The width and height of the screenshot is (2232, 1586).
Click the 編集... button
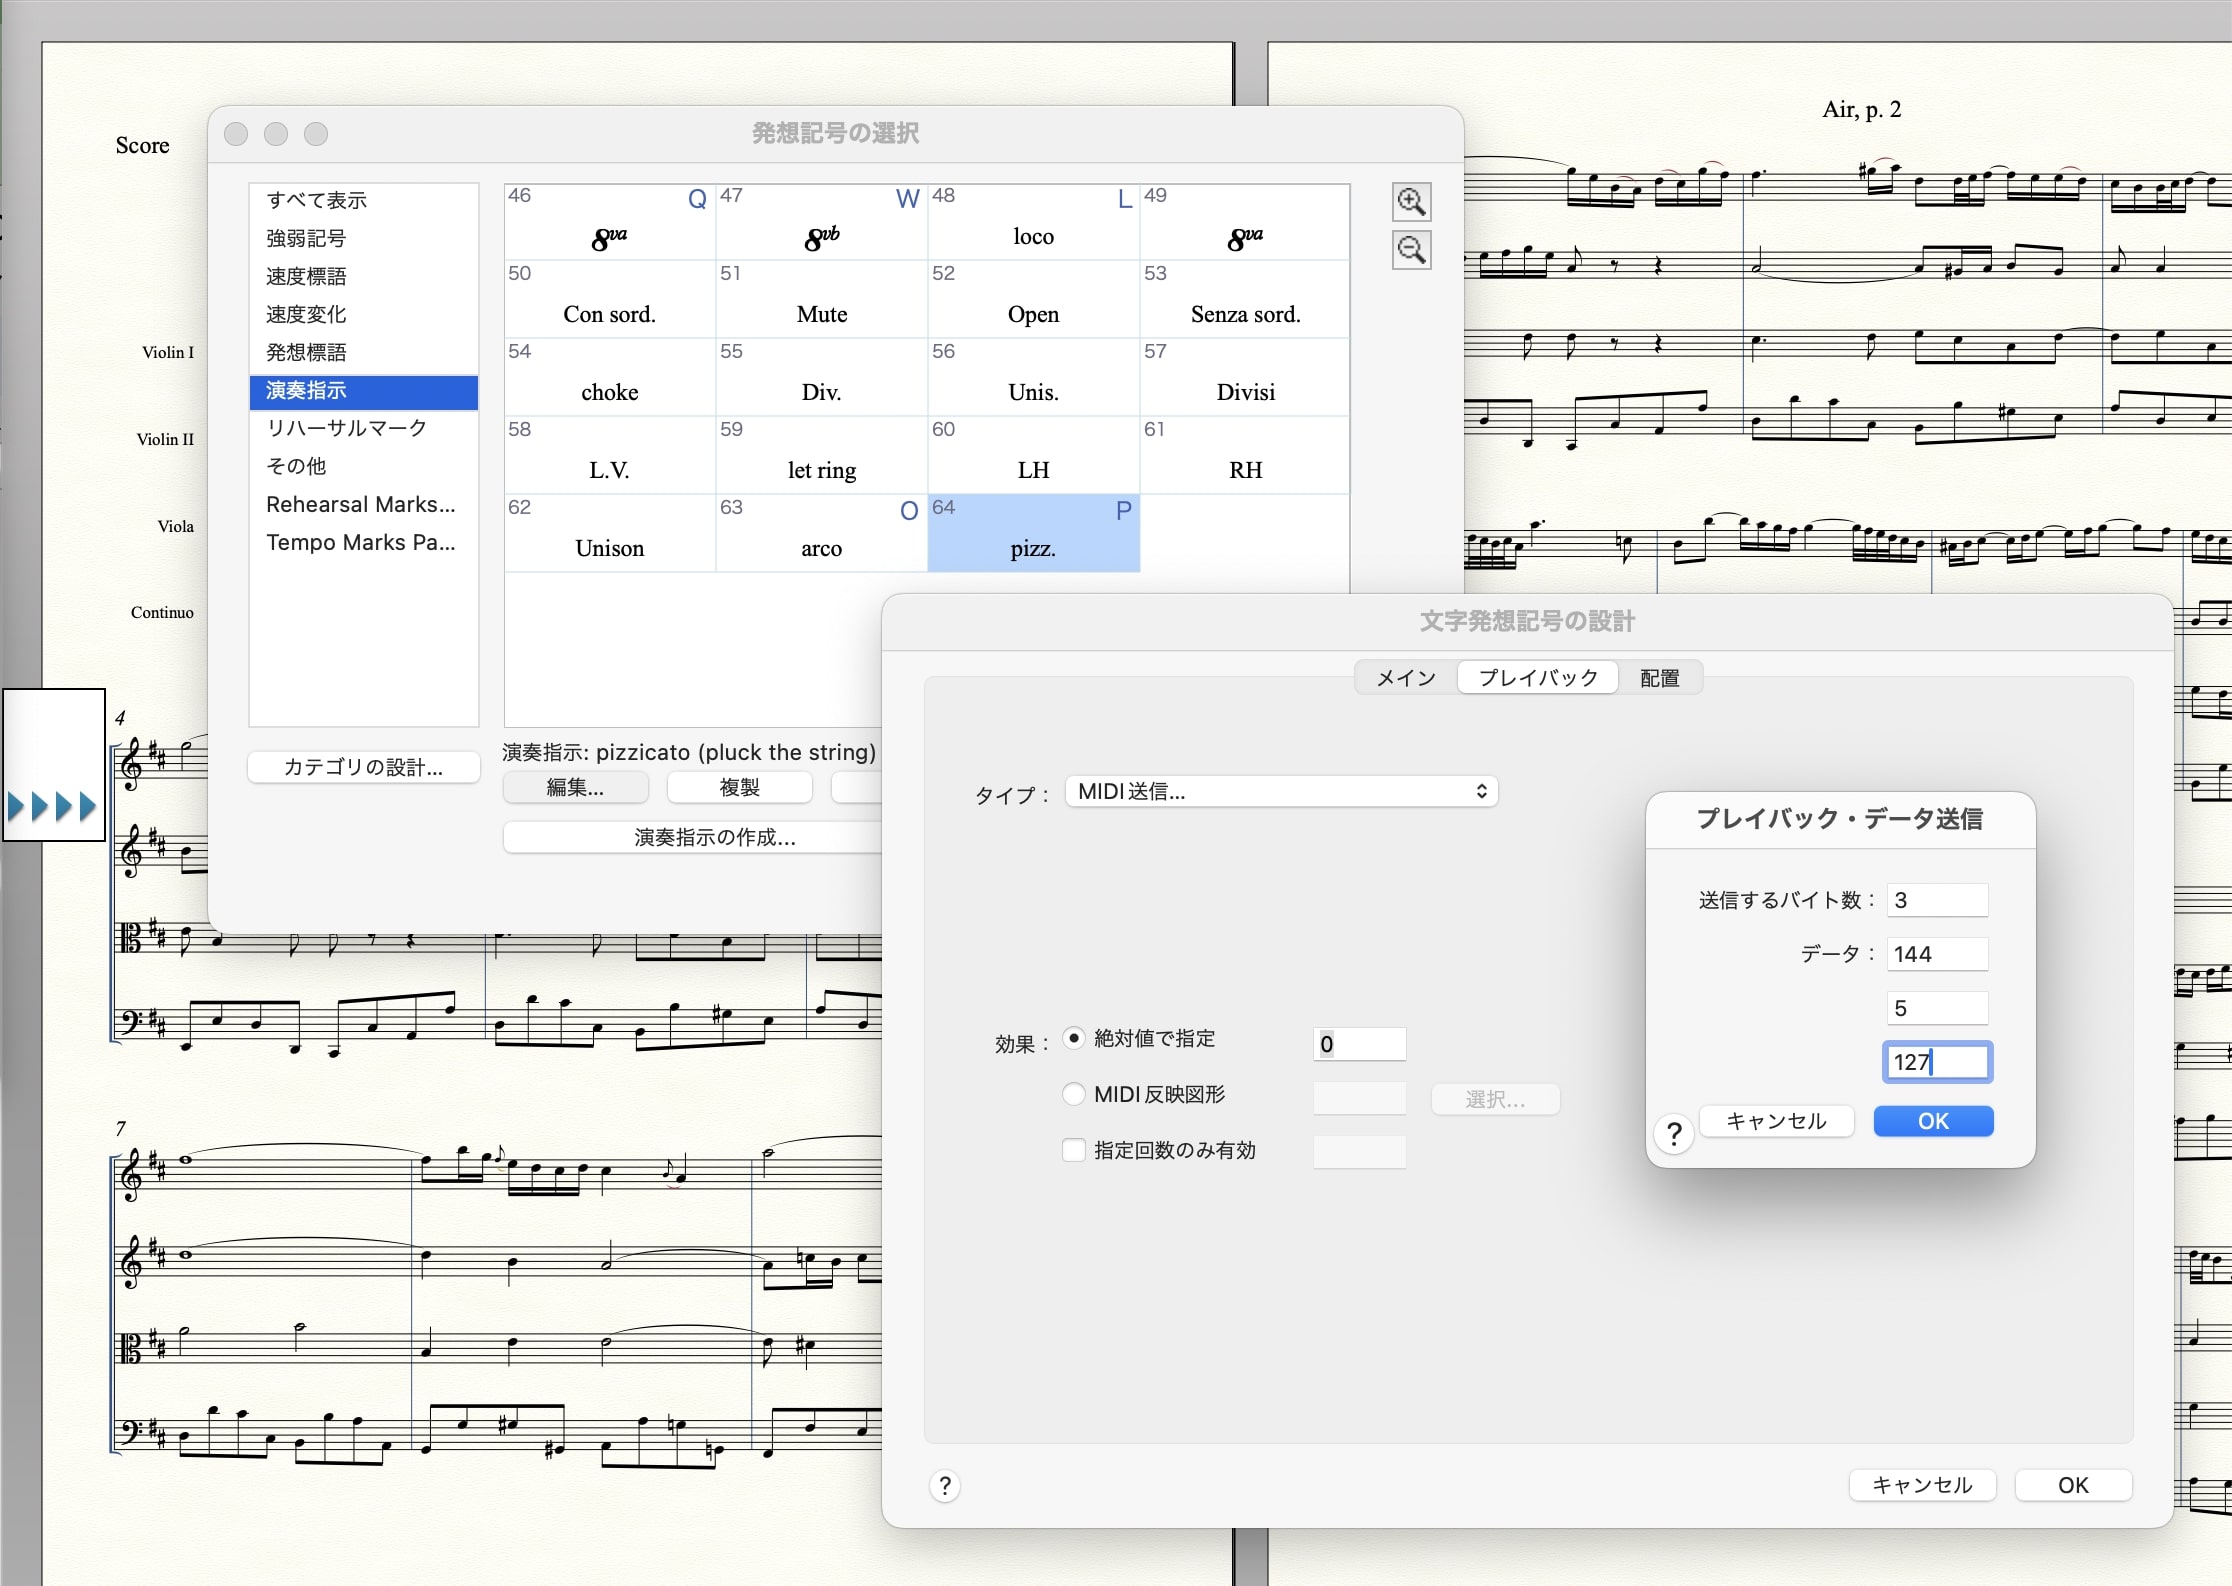(x=575, y=788)
